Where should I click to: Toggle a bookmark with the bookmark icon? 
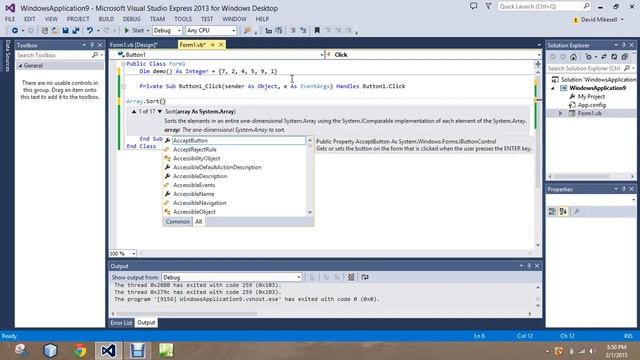pyautogui.click(x=317, y=31)
